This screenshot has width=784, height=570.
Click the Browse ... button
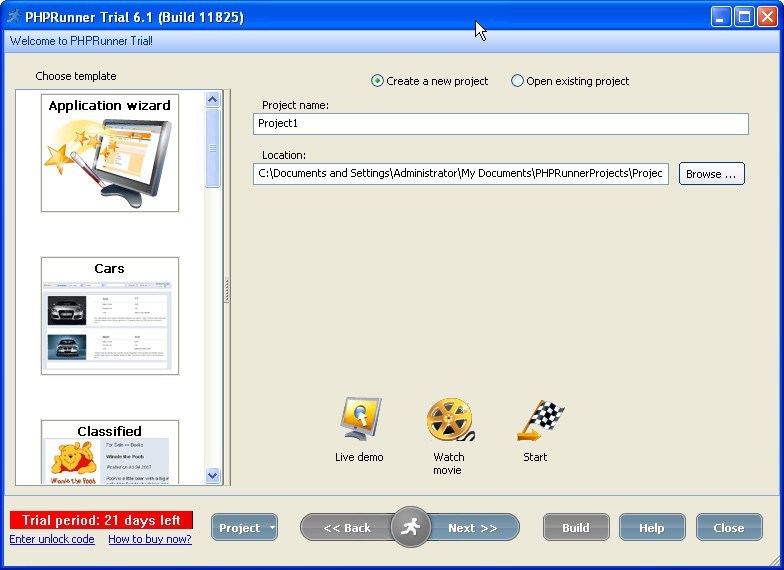pyautogui.click(x=711, y=174)
